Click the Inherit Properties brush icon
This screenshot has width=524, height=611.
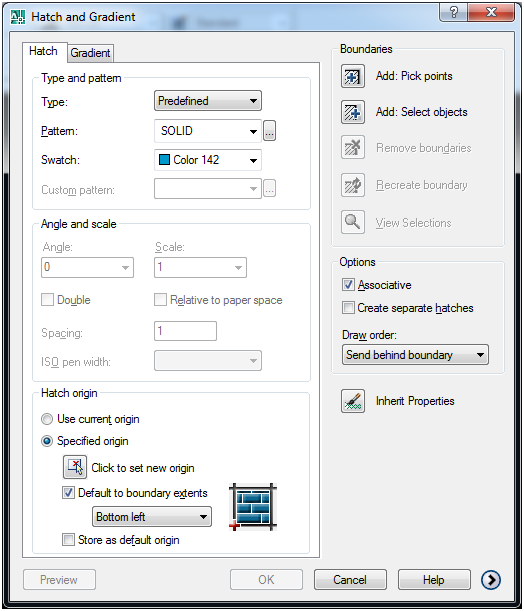click(353, 401)
